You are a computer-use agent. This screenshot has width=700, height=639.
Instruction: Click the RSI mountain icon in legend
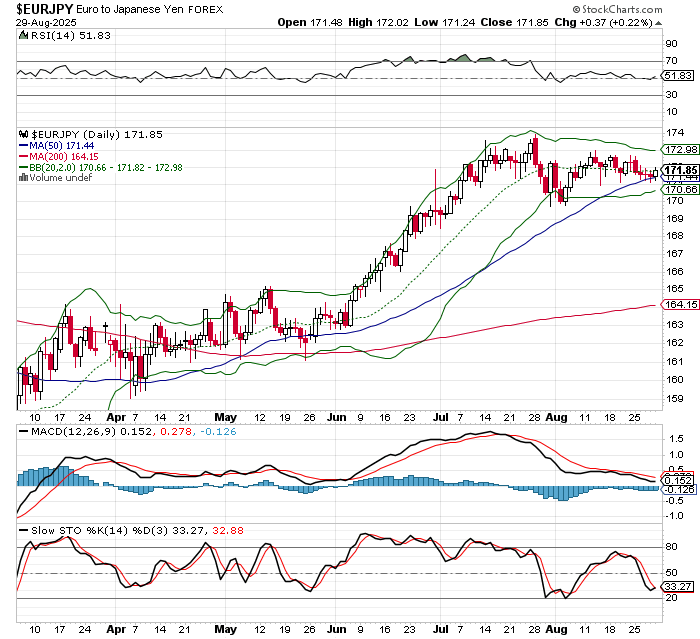tap(24, 36)
